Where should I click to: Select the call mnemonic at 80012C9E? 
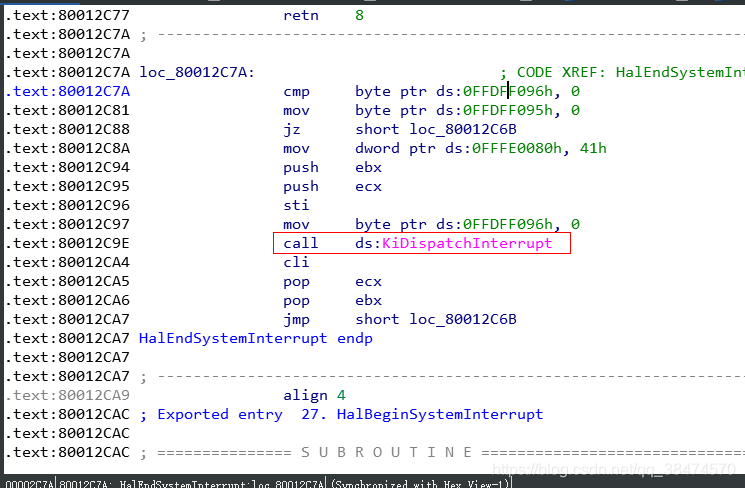[x=301, y=243]
